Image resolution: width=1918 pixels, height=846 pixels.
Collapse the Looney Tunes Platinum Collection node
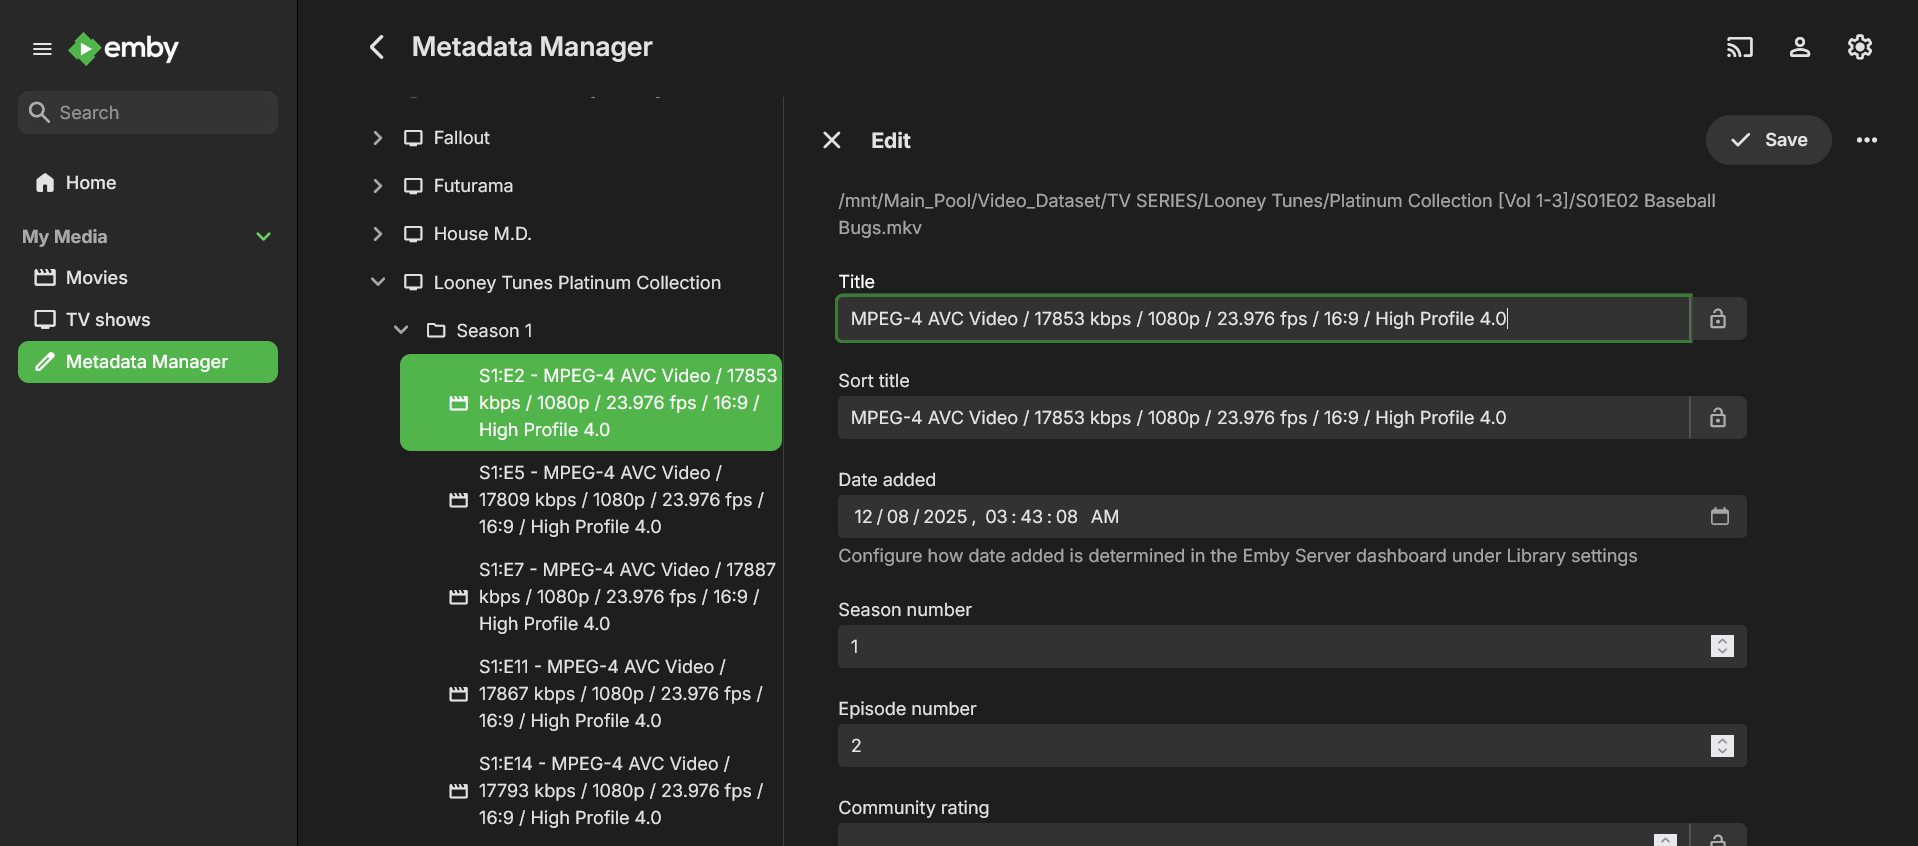point(377,283)
